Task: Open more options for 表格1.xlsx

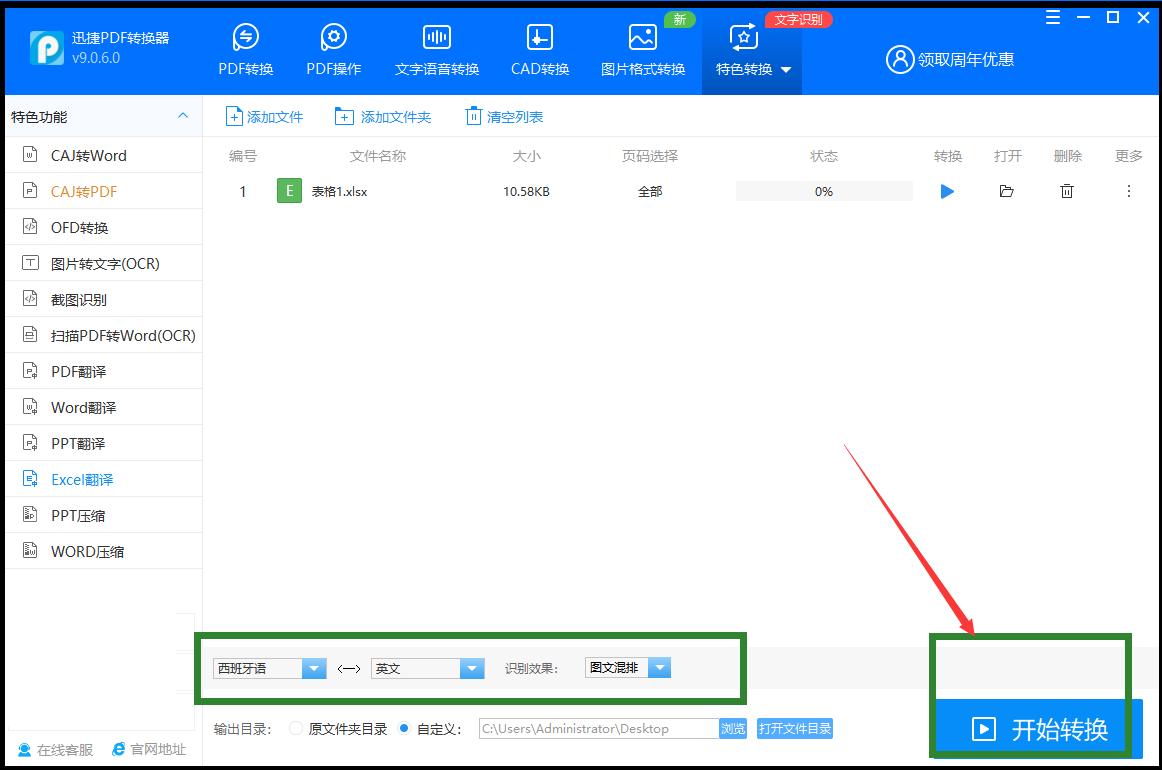Action: 1128,191
